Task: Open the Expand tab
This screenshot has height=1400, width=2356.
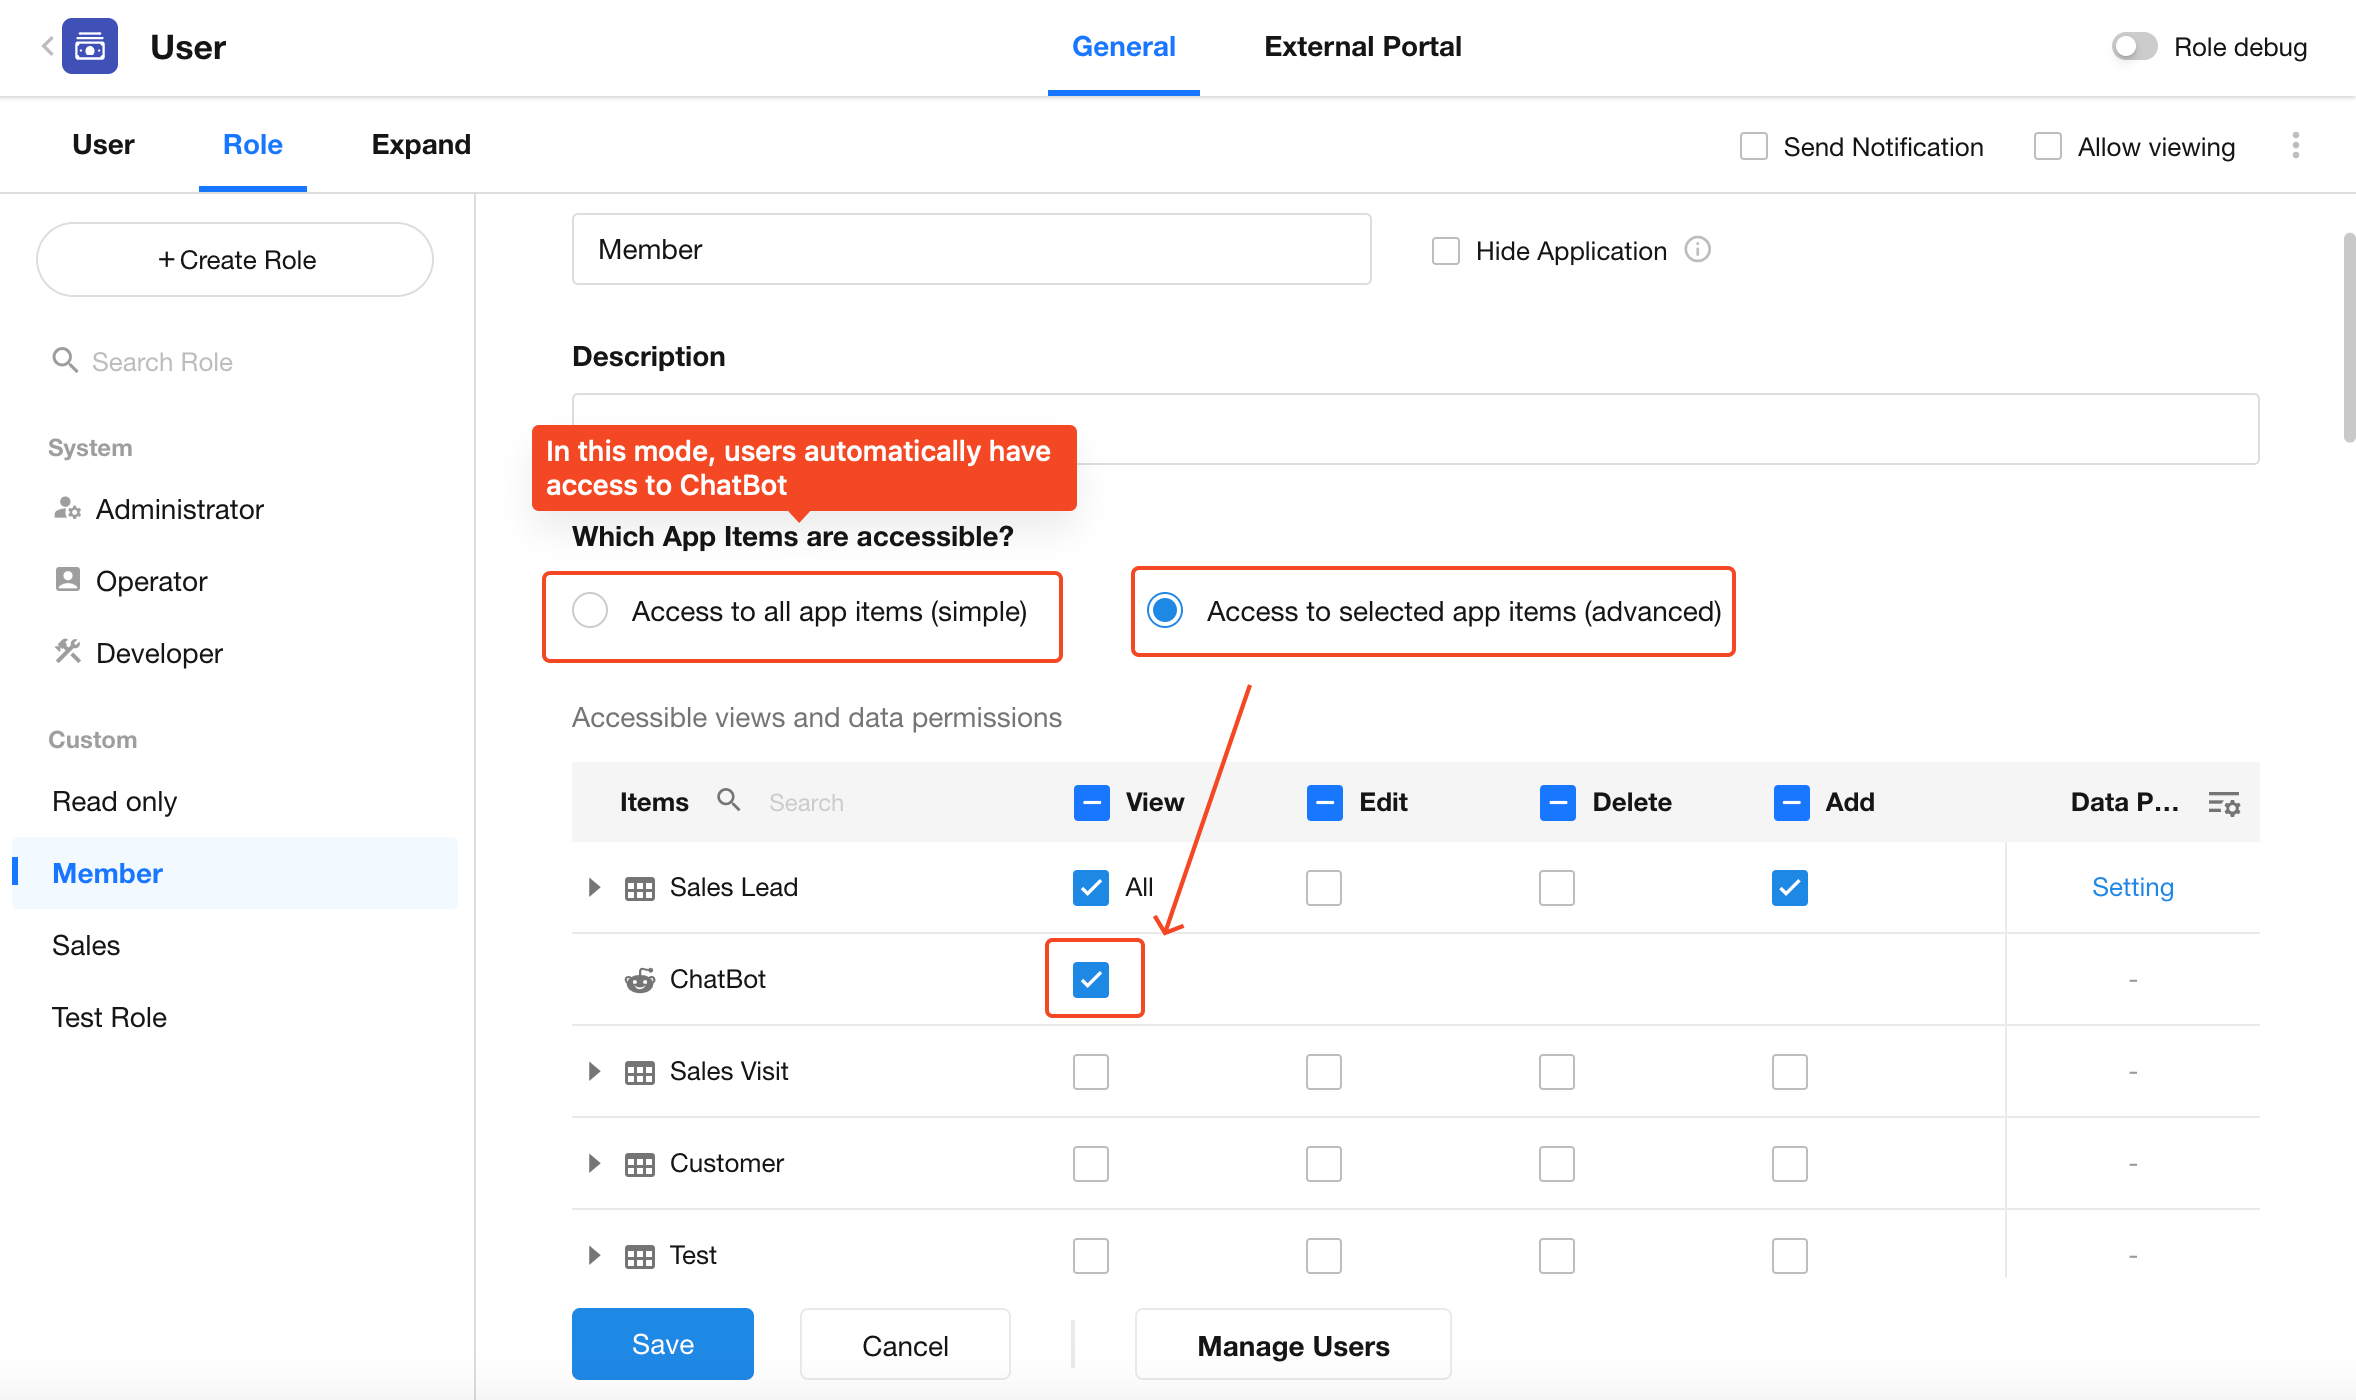Action: coord(421,145)
